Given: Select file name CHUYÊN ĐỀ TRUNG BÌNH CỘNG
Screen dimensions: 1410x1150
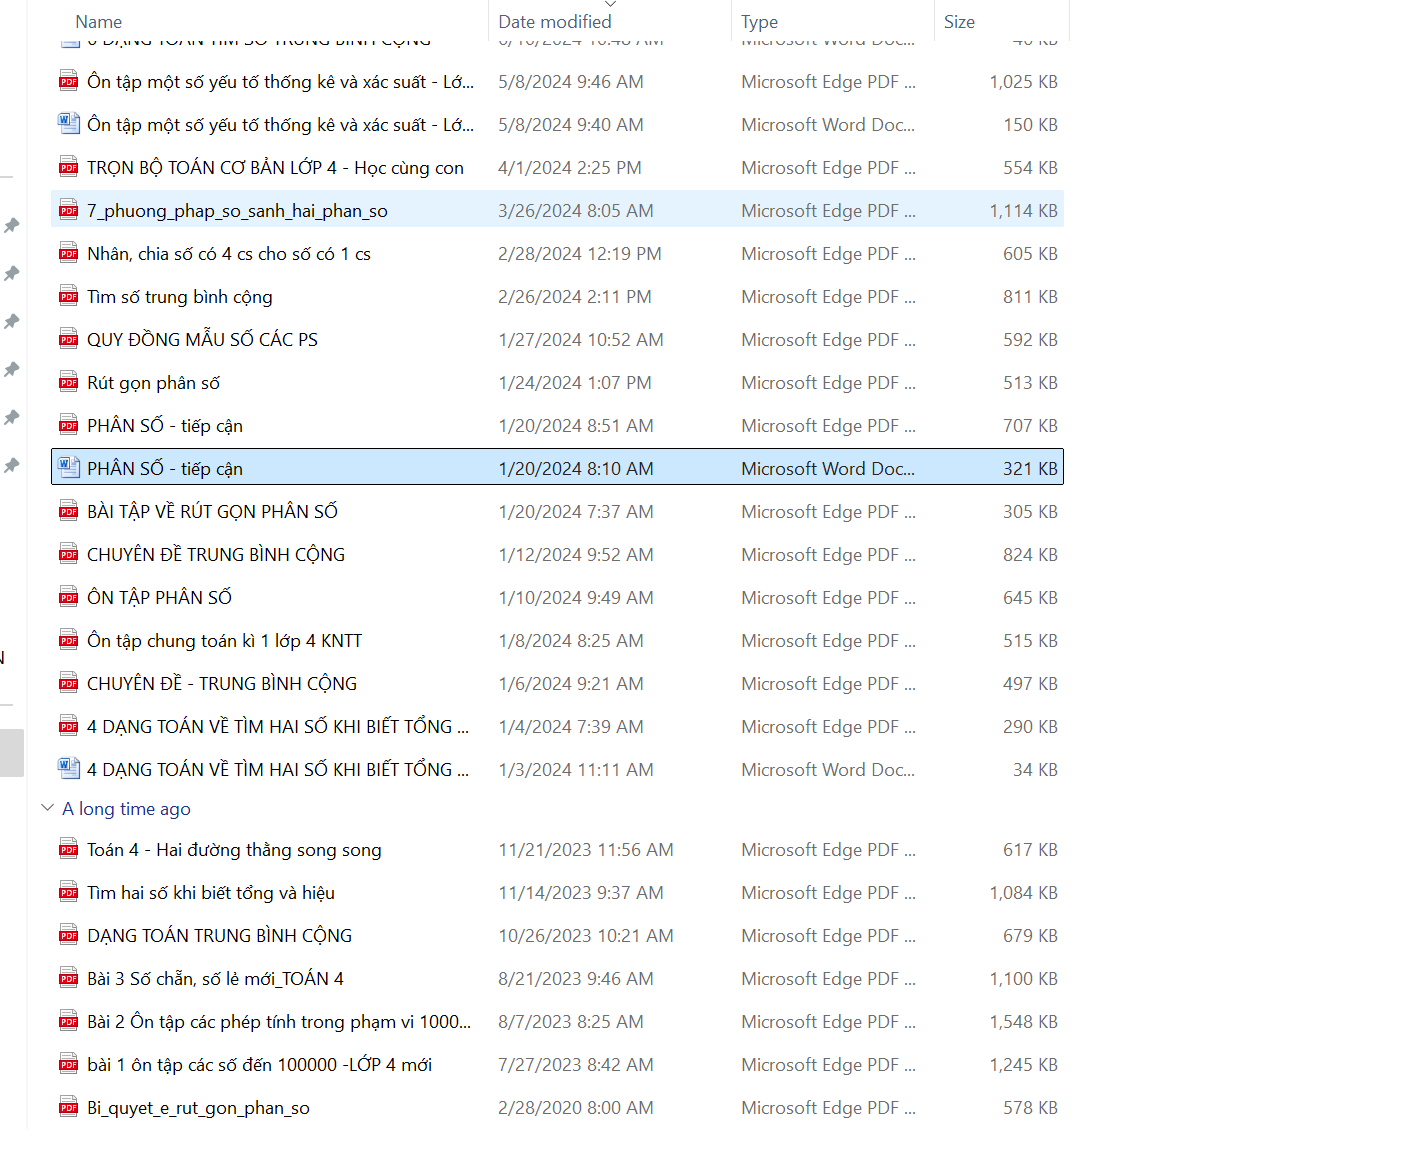Looking at the screenshot, I should pyautogui.click(x=216, y=555).
